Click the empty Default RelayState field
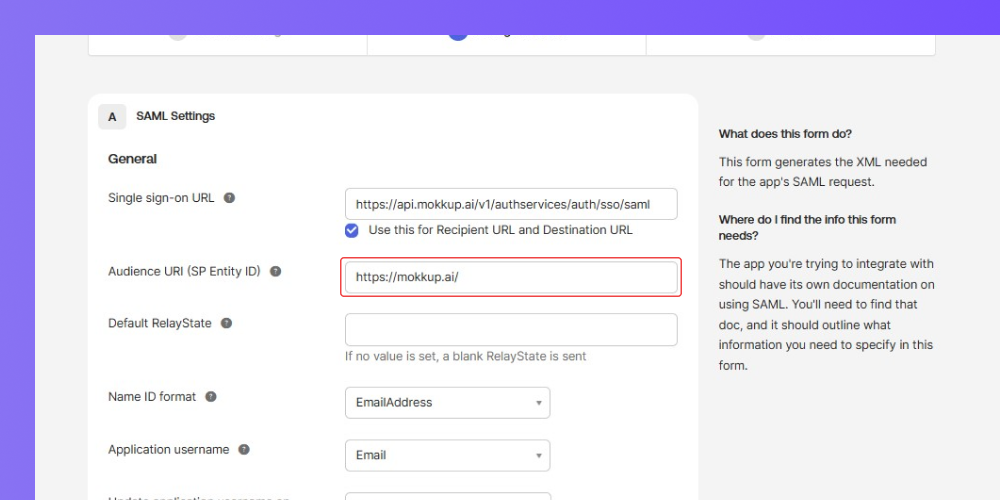 point(511,330)
